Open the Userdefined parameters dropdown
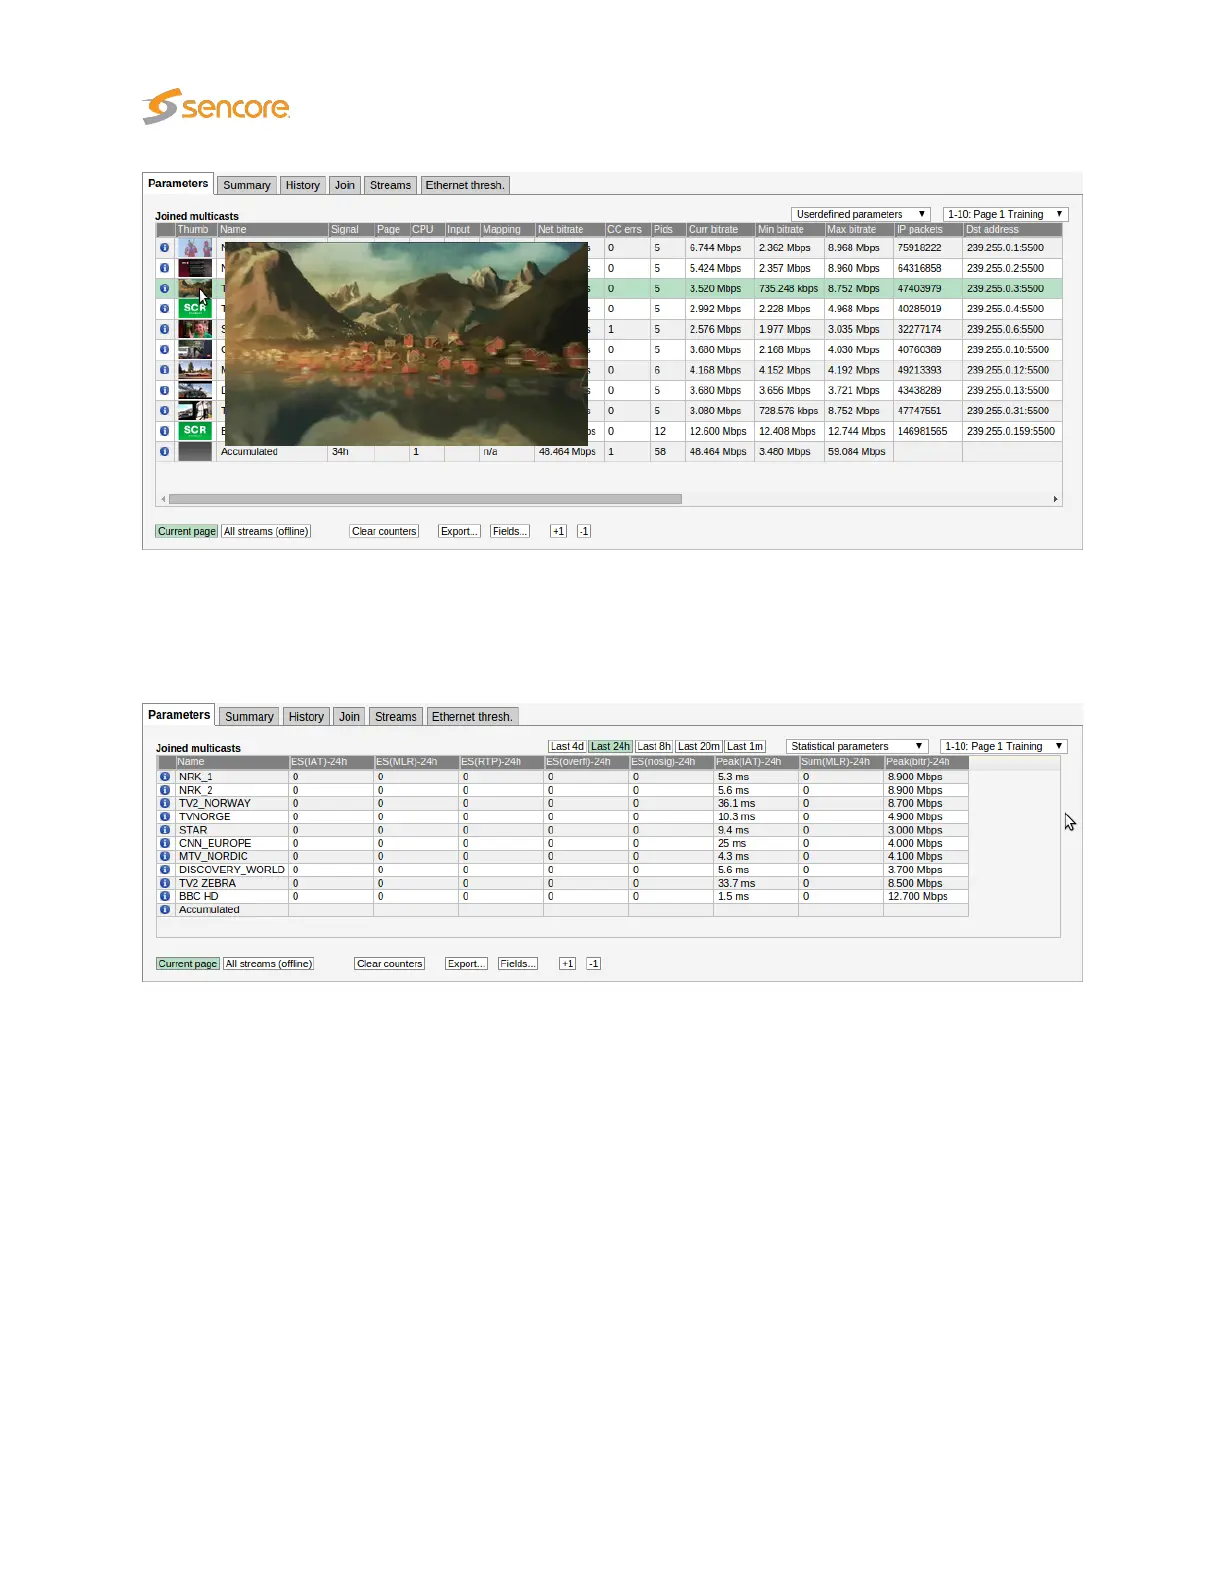The width and height of the screenshot is (1224, 1584). (861, 214)
